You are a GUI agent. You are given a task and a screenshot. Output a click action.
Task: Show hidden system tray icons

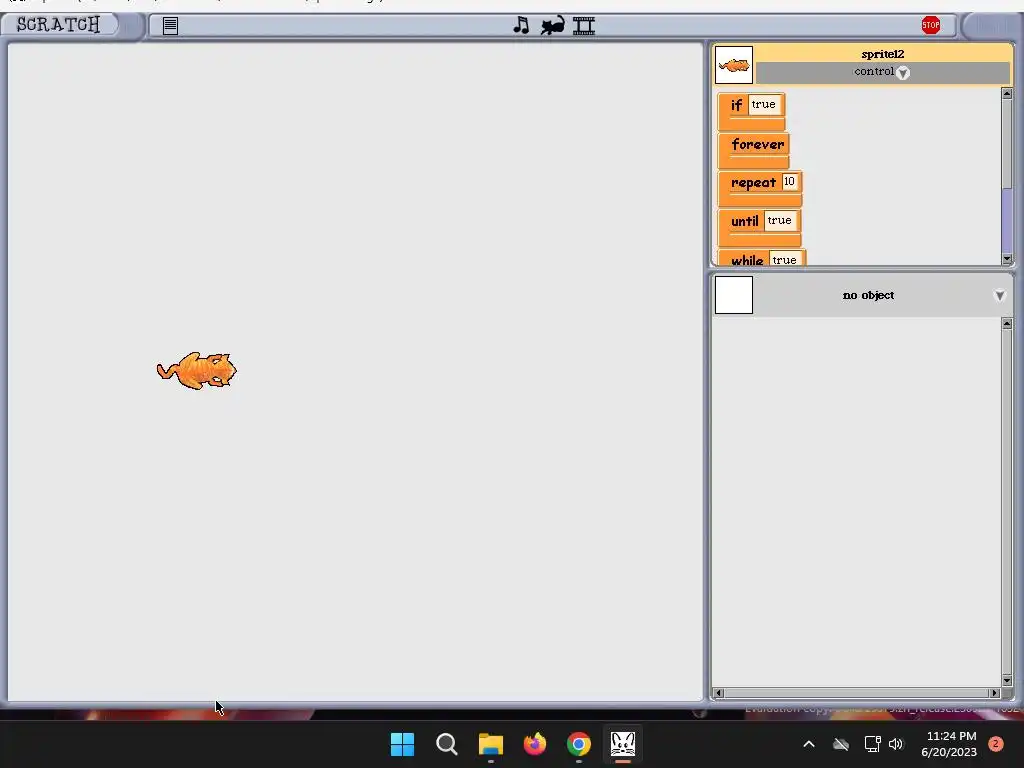[808, 744]
